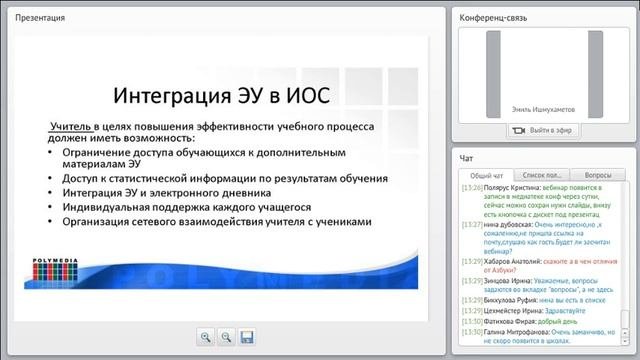Open the Вопросы tab
Viewport: 640px width, 360px height.
pos(598,175)
